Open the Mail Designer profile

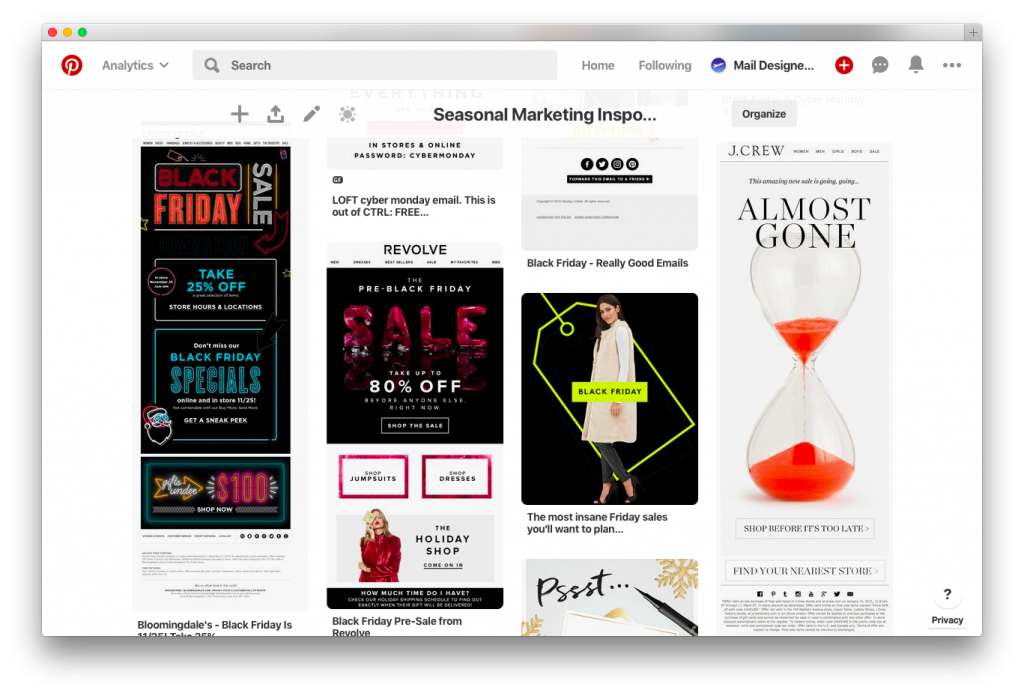763,65
